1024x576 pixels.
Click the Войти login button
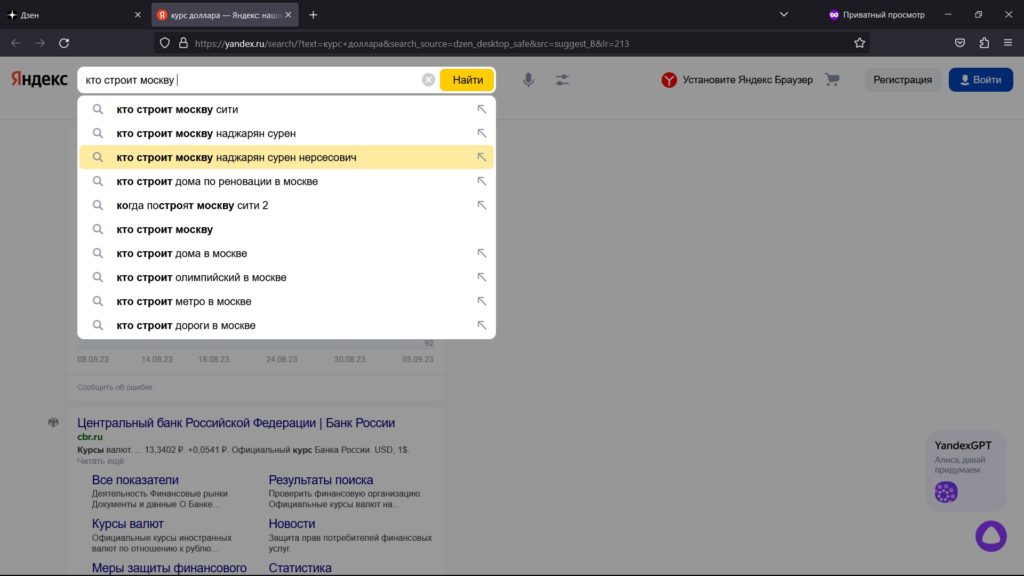pyautogui.click(x=980, y=80)
